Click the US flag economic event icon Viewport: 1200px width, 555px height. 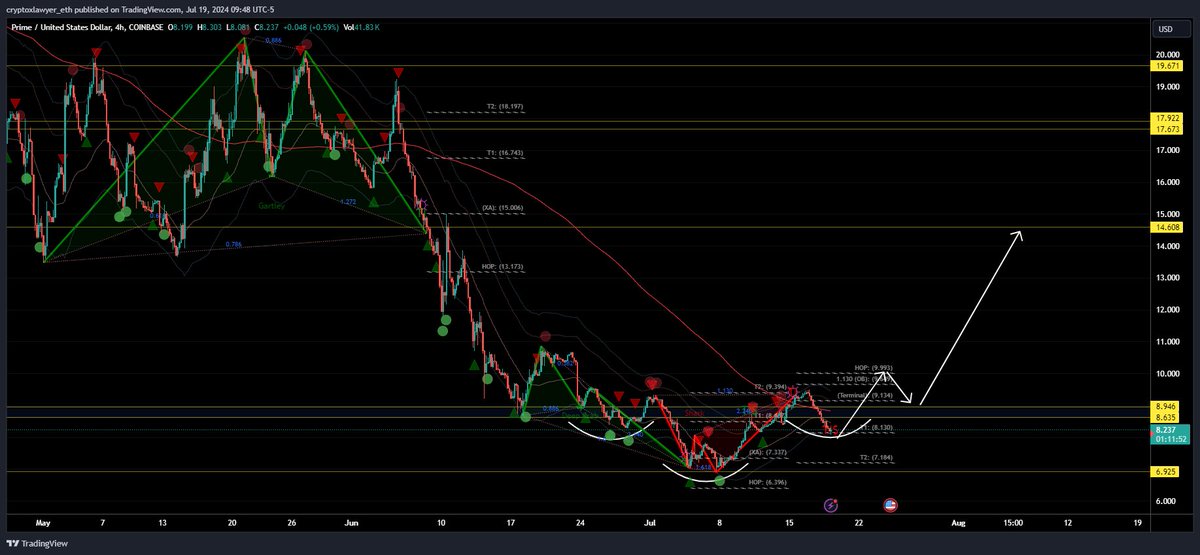890,506
